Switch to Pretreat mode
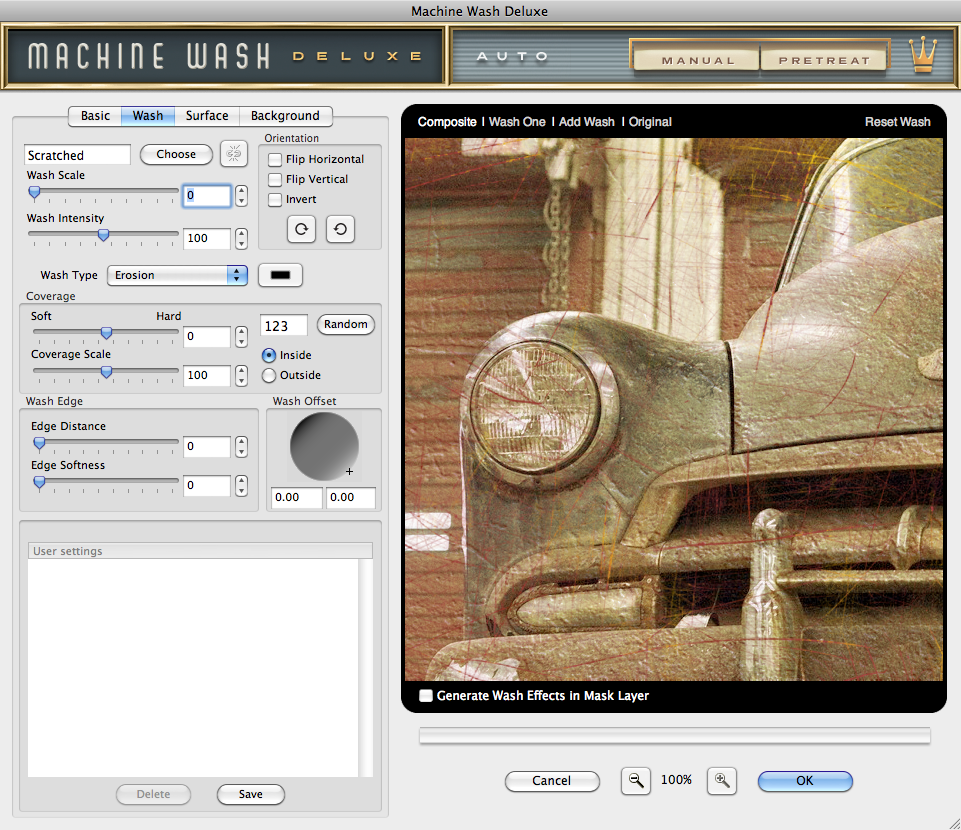 pyautogui.click(x=824, y=60)
